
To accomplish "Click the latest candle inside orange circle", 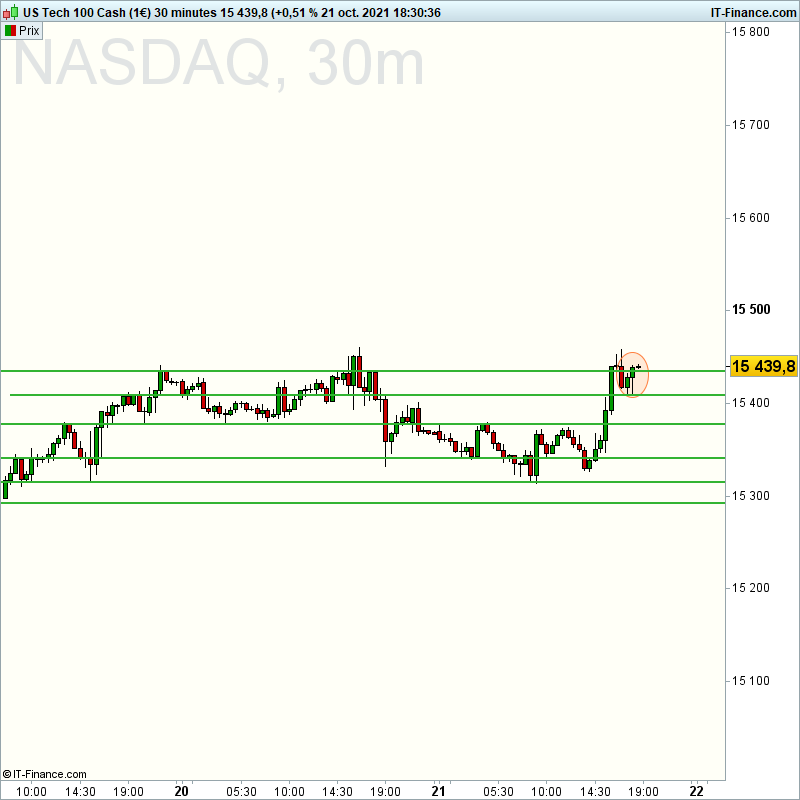I will point(638,366).
